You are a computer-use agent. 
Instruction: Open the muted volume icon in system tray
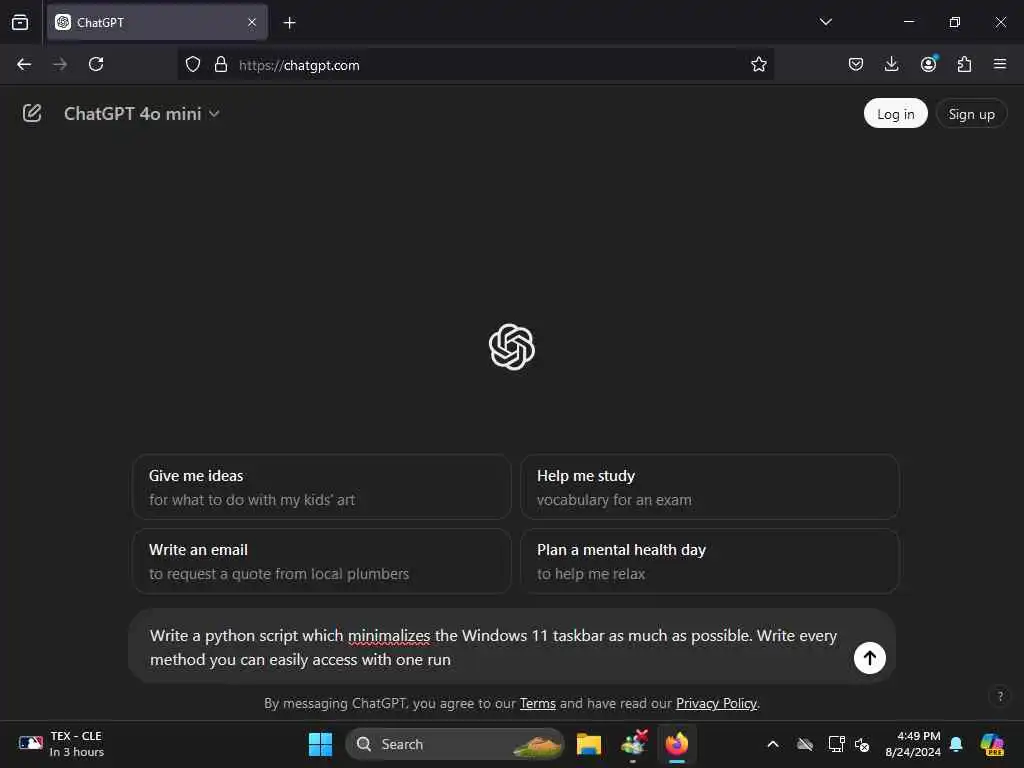click(862, 744)
